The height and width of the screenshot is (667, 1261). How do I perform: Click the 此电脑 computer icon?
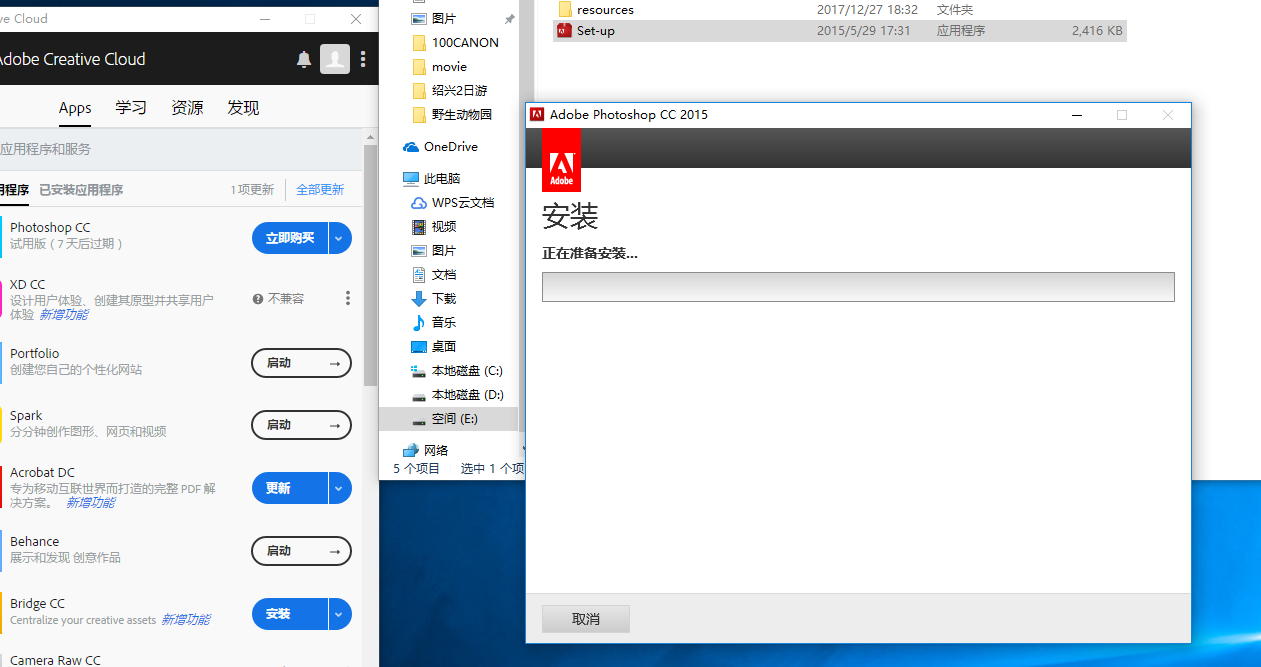click(x=411, y=179)
